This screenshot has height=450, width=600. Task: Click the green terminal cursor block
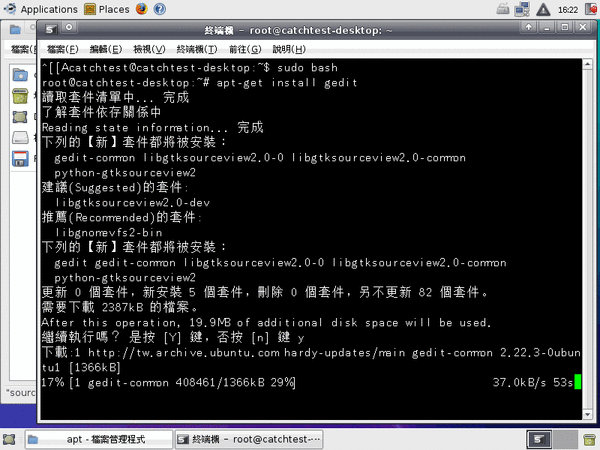tap(578, 382)
